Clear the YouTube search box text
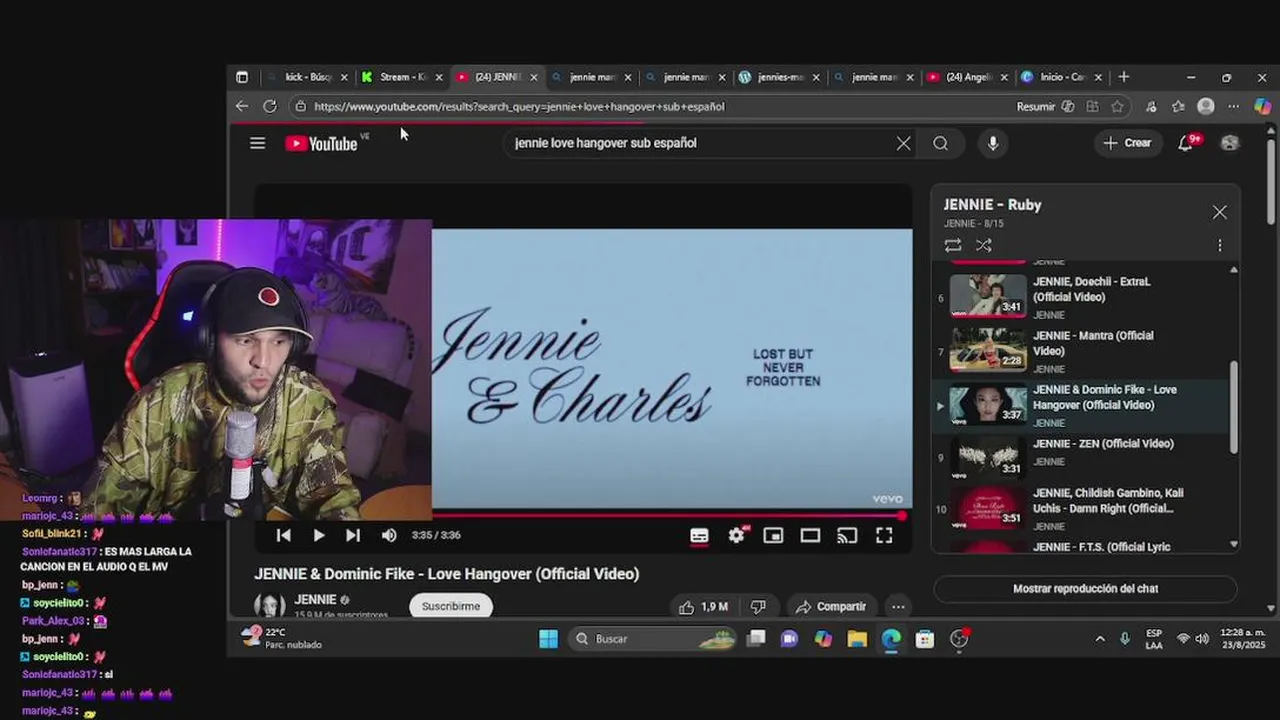 [x=903, y=143]
